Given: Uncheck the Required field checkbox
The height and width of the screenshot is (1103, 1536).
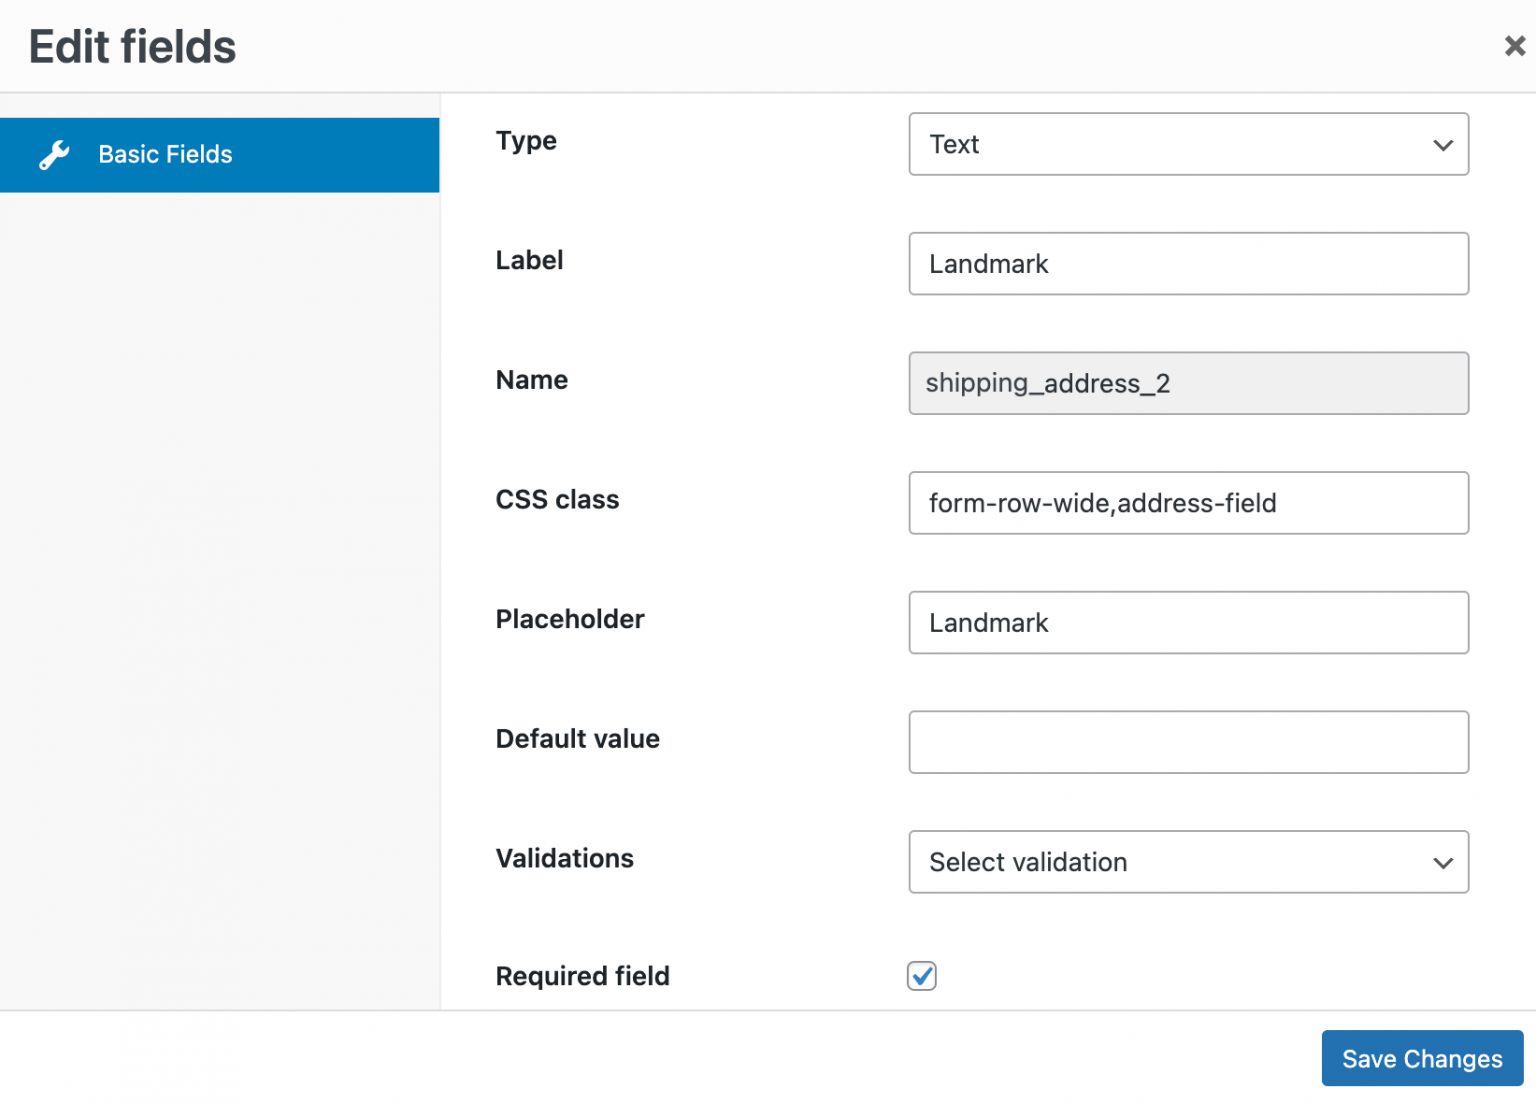Looking at the screenshot, I should pyautogui.click(x=921, y=976).
